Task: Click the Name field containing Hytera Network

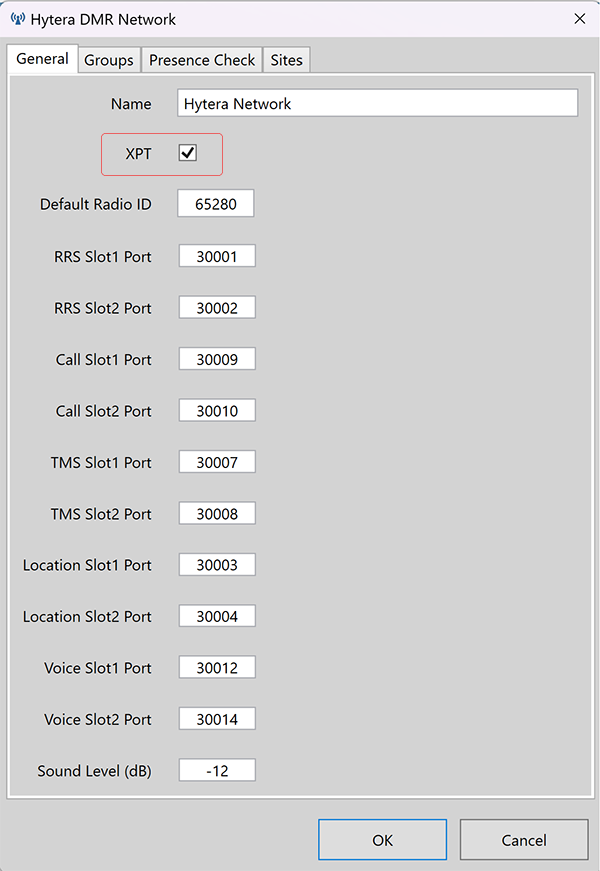Action: point(377,102)
